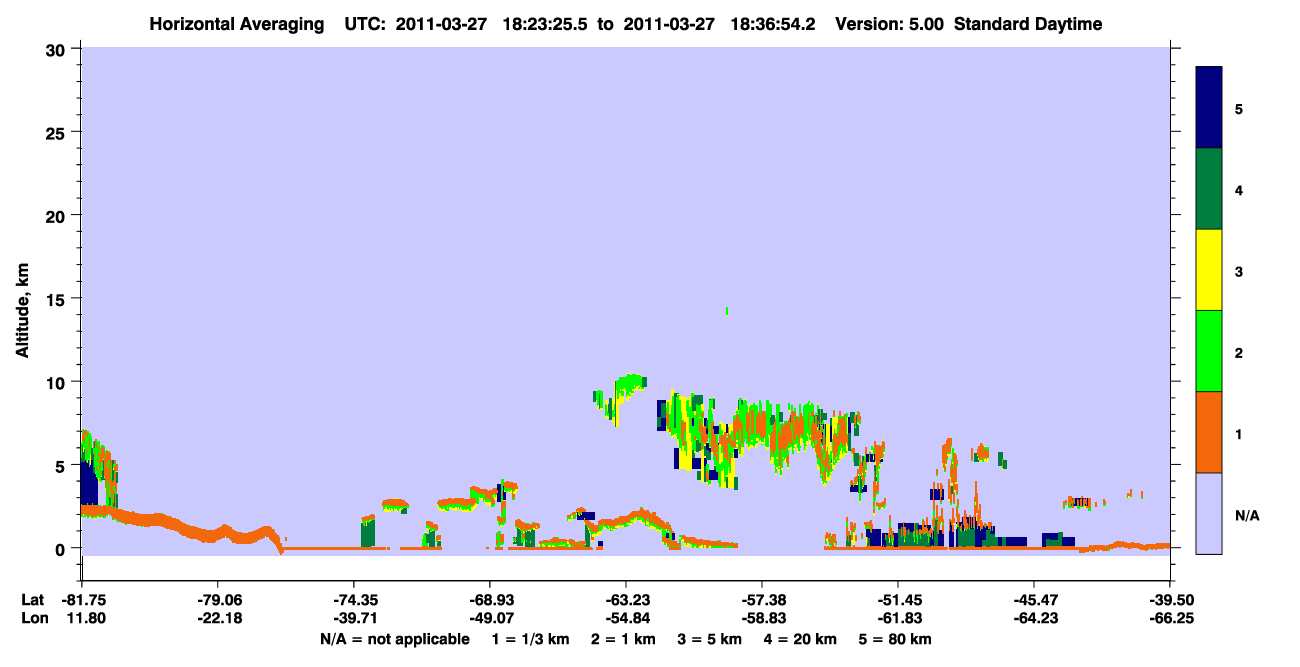Click longitude value -39.71
1300x667 pixels.
click(354, 618)
